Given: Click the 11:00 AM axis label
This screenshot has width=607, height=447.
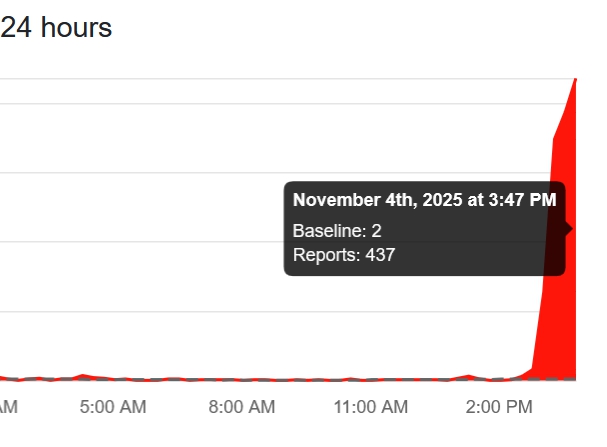Looking at the screenshot, I should tap(370, 407).
